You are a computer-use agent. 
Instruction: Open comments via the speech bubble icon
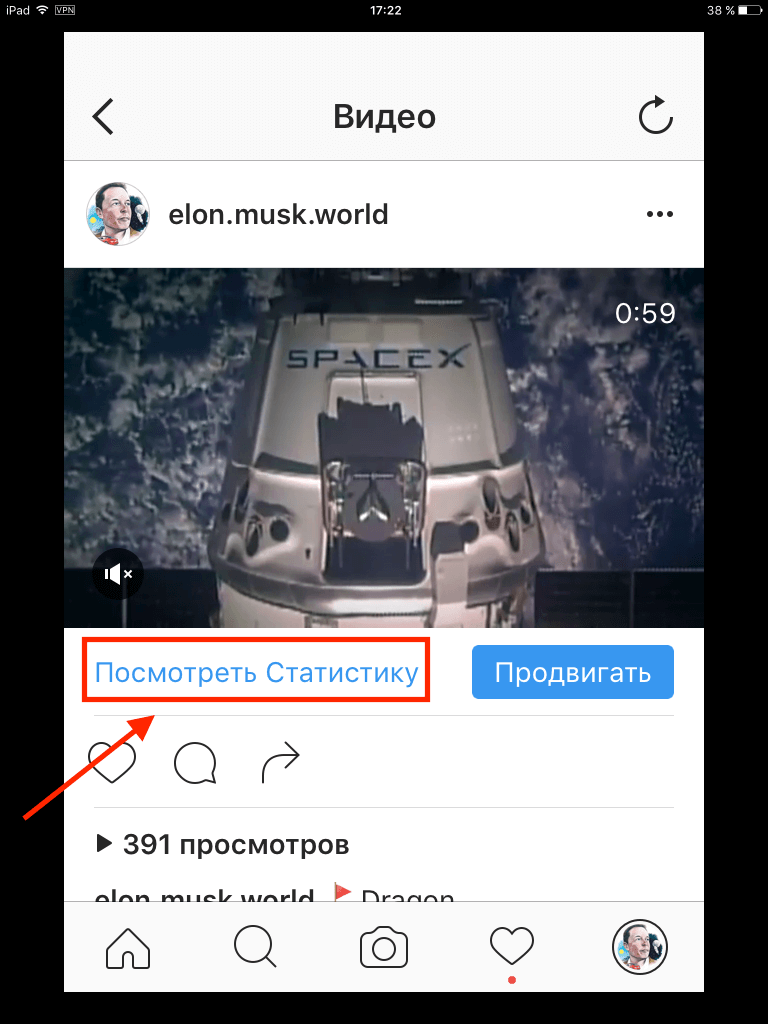click(195, 763)
